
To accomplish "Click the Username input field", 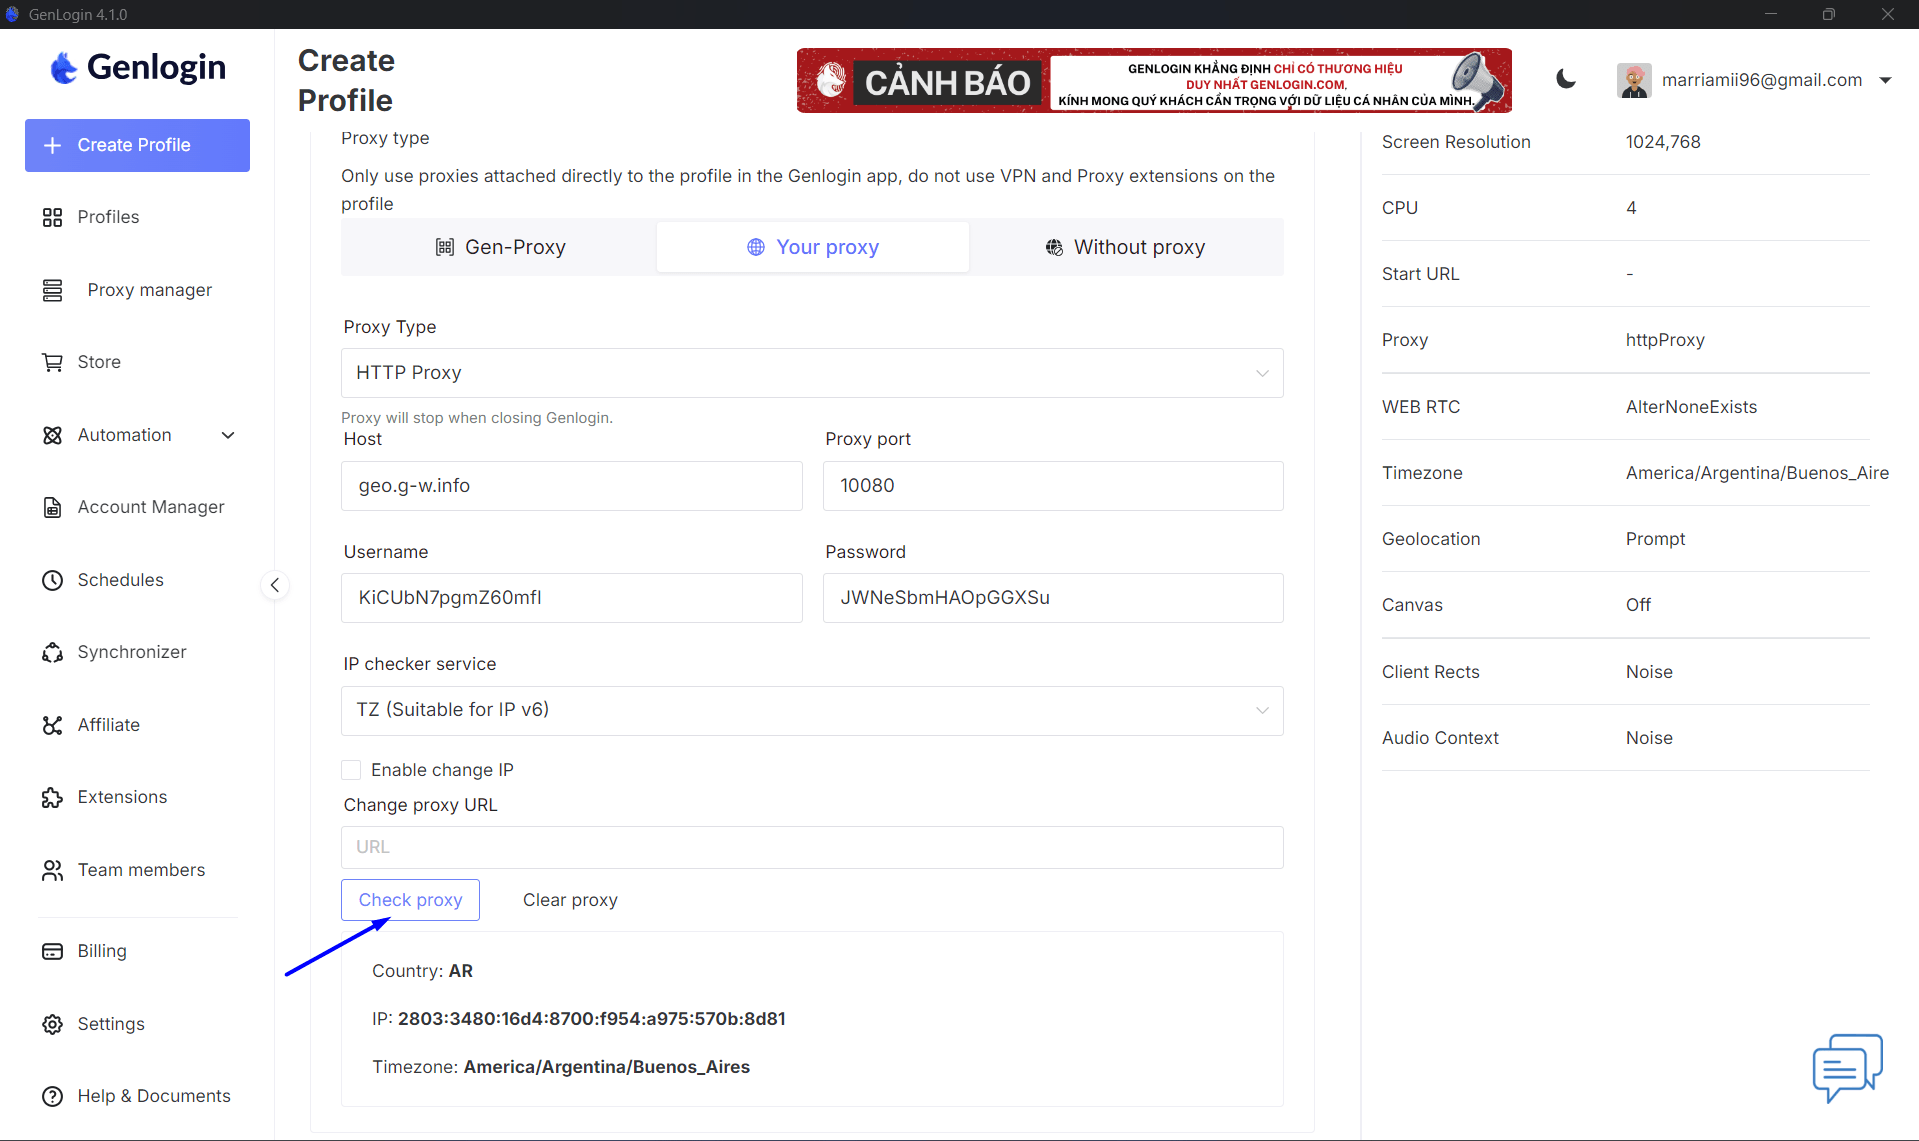I will [x=572, y=598].
